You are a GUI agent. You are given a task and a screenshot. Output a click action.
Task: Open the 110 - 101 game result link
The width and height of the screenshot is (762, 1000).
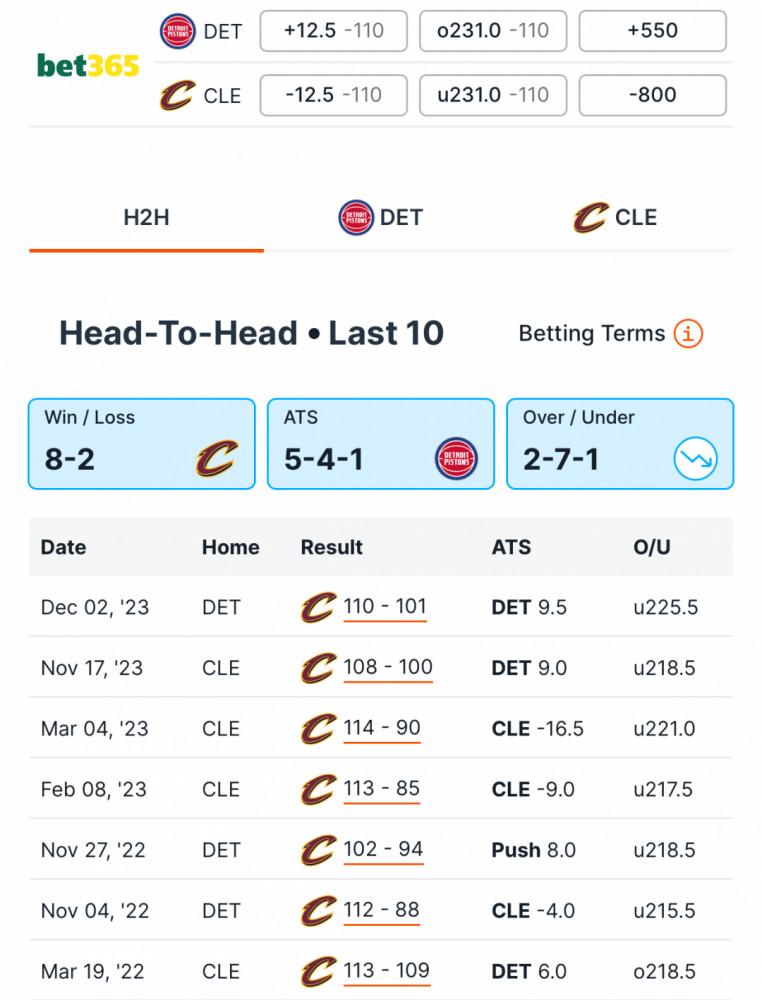pos(385,607)
